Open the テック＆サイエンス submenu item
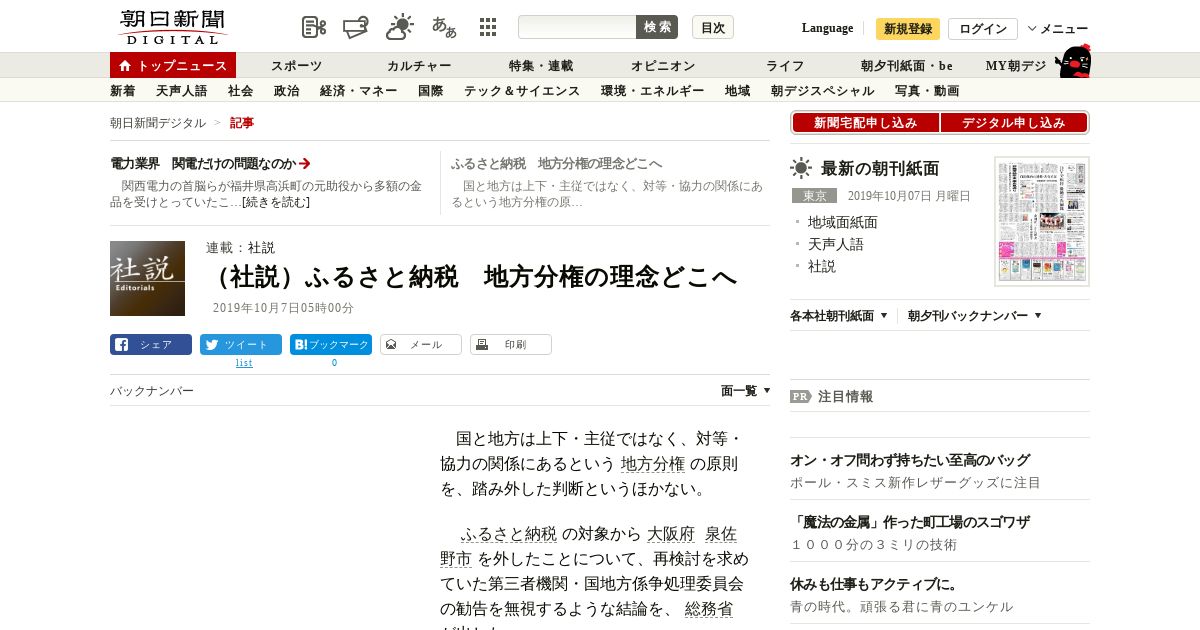This screenshot has width=1200, height=630. tap(522, 91)
